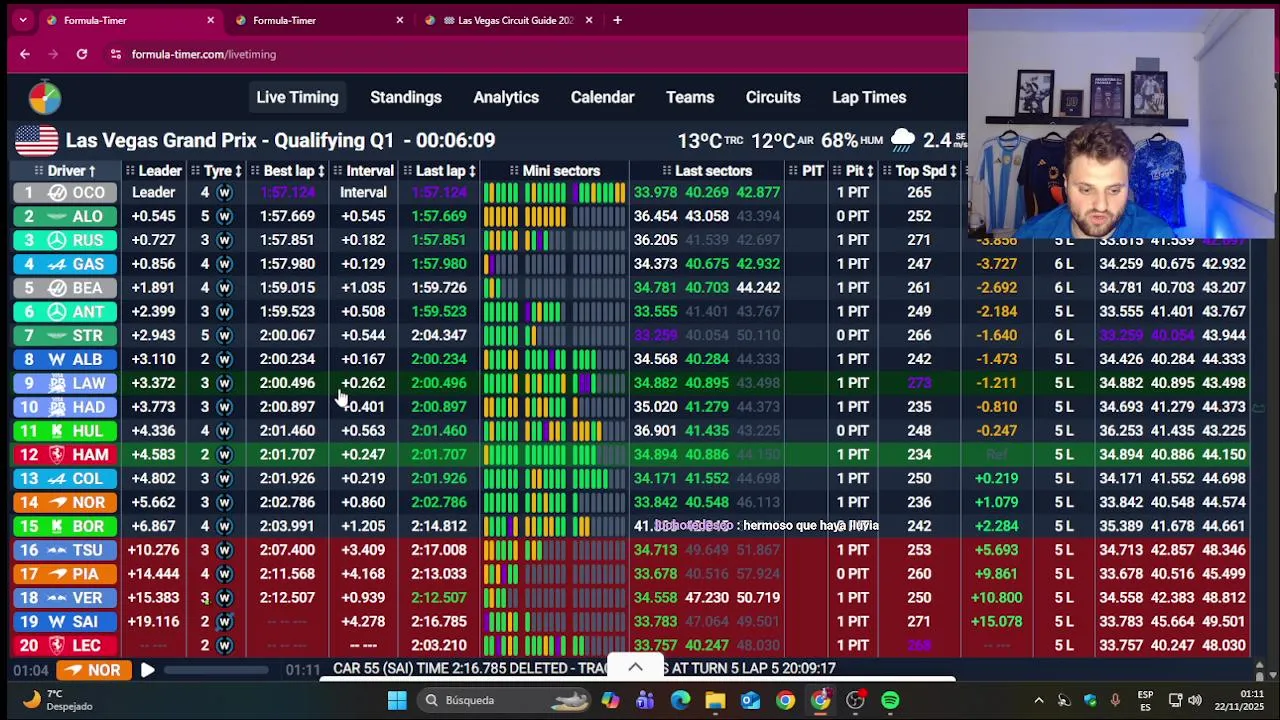
Task: Open Outlook from the taskbar
Action: [x=750, y=700]
